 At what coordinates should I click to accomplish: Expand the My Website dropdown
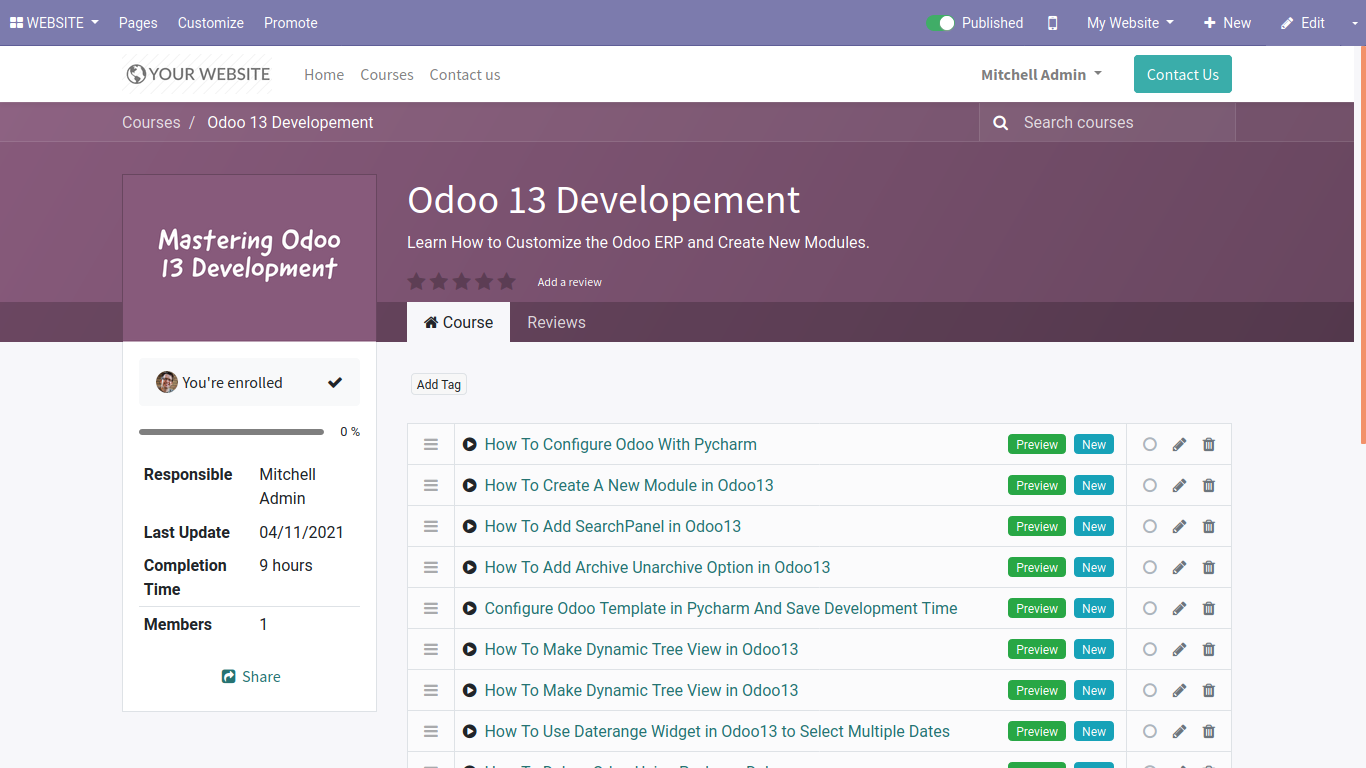click(x=1130, y=23)
